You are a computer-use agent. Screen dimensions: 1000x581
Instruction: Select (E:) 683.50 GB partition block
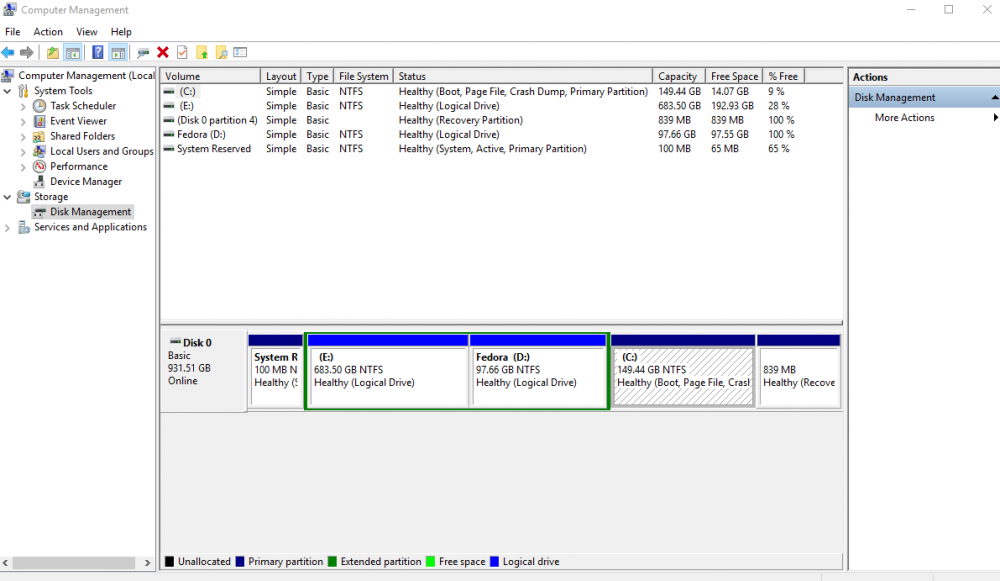click(388, 371)
